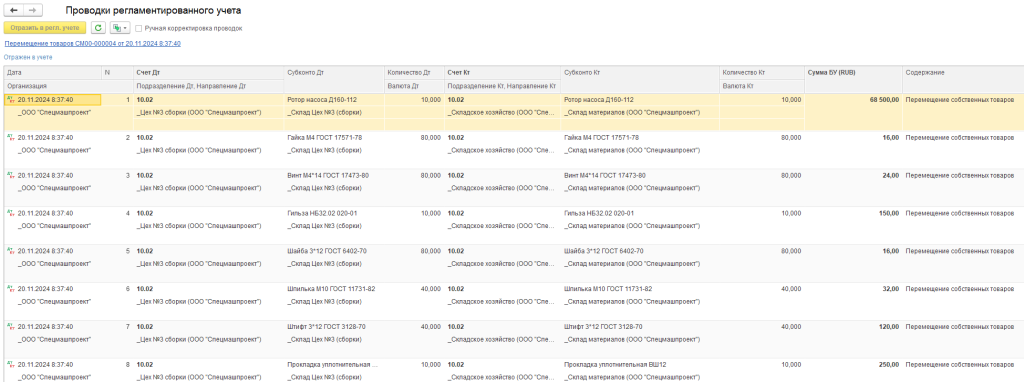Refresh the postings list with the green arrow
The height and width of the screenshot is (382, 1024).
98,28
